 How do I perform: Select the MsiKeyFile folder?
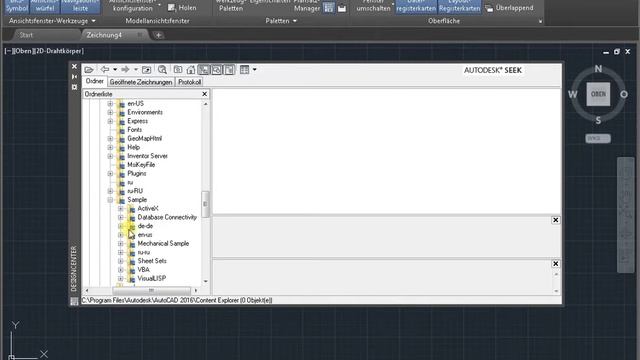(x=141, y=165)
